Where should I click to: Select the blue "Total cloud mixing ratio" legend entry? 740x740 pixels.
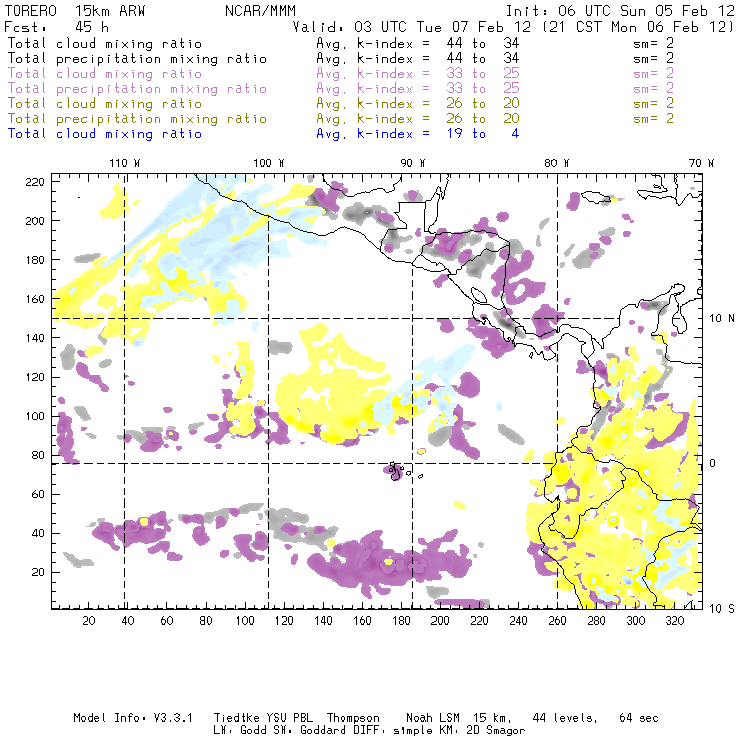(105, 134)
